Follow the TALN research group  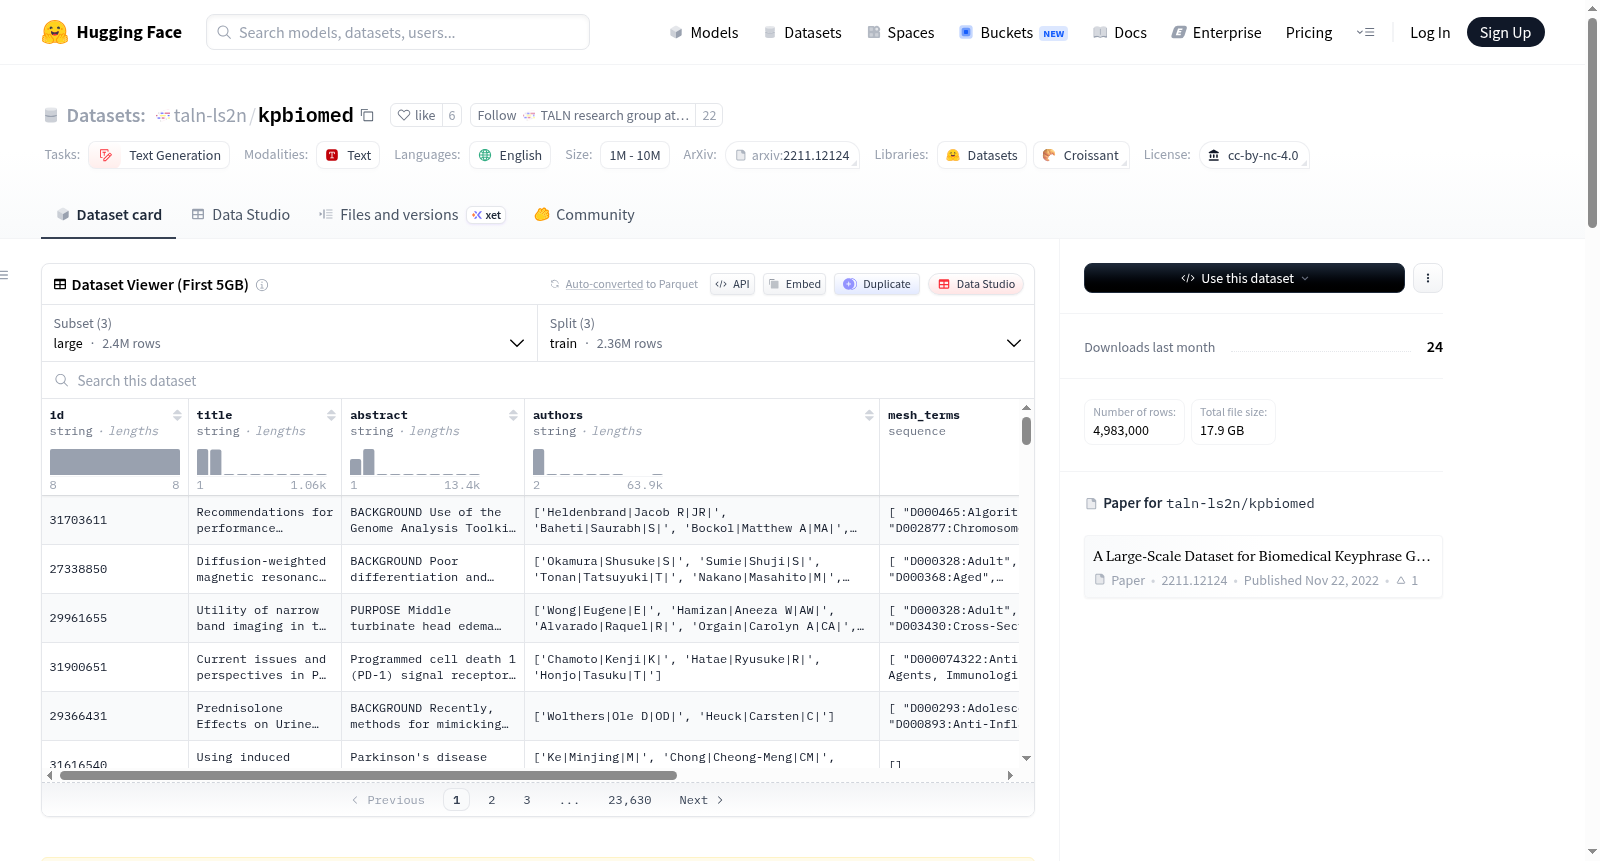tap(583, 115)
